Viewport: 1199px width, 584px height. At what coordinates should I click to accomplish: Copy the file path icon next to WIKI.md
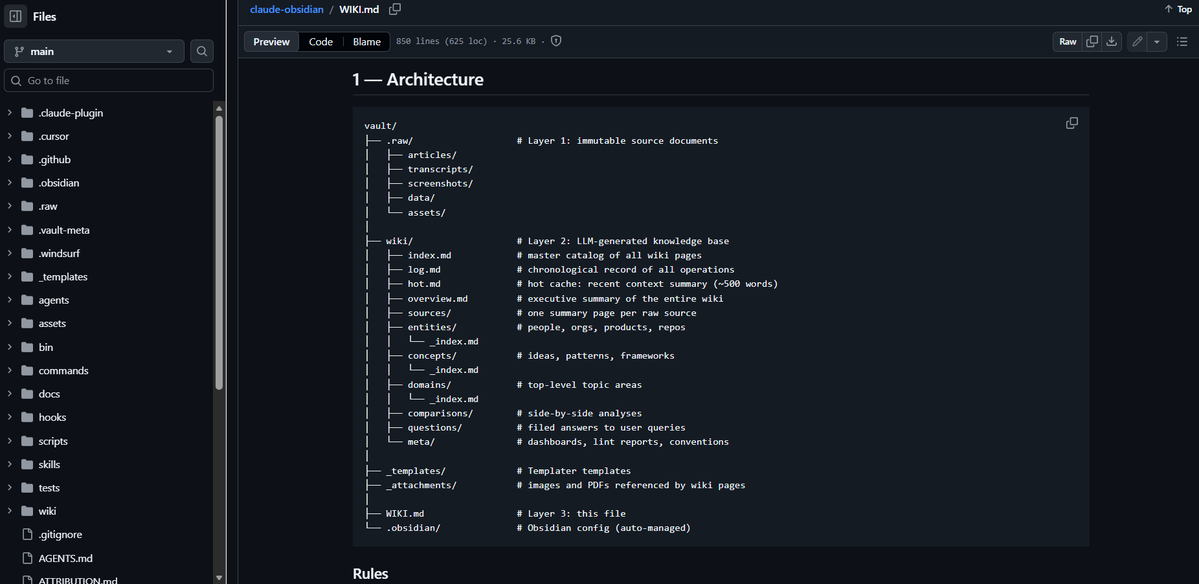click(x=395, y=9)
